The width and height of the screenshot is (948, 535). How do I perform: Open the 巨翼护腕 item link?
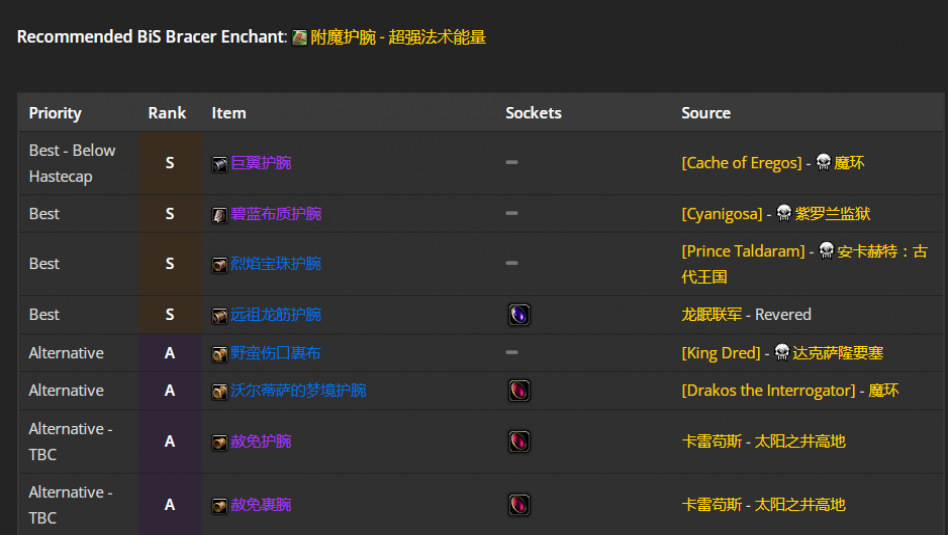261,163
